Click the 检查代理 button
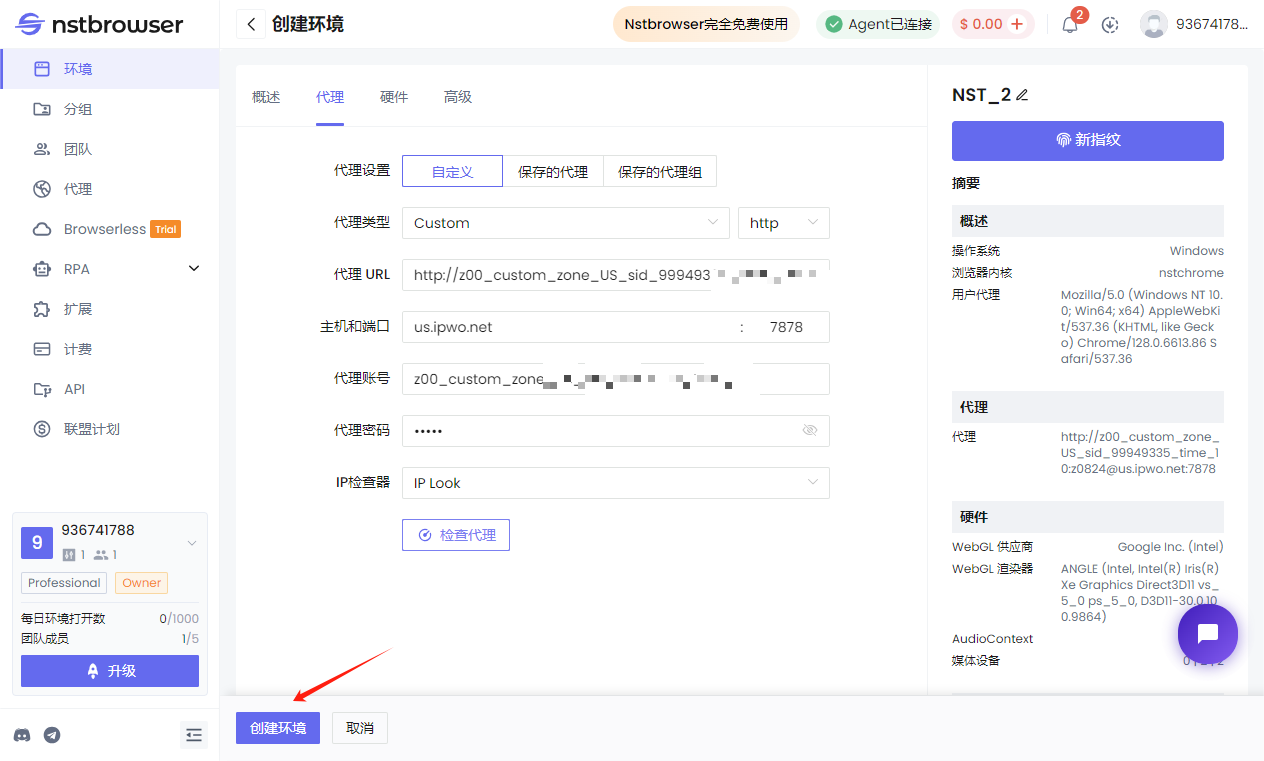The width and height of the screenshot is (1264, 761). (456, 535)
